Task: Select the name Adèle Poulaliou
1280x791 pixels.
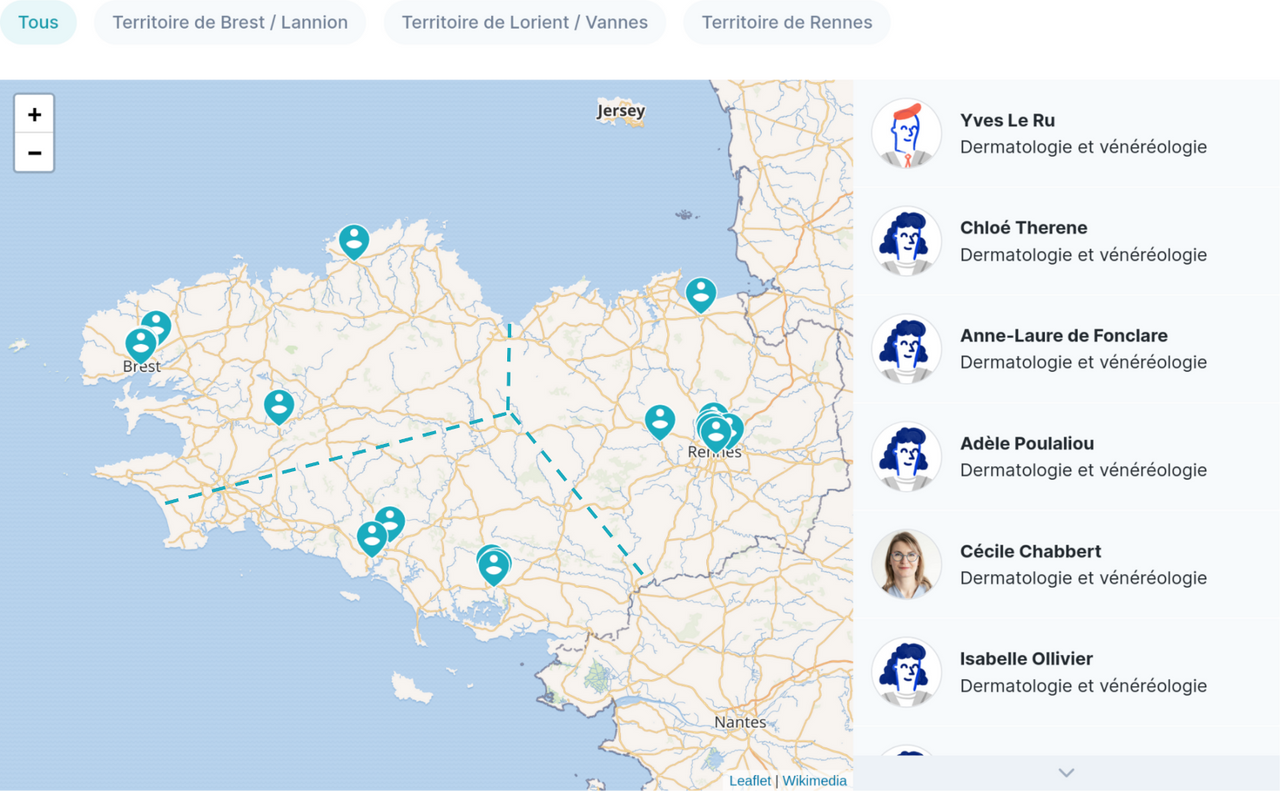Action: (1027, 444)
